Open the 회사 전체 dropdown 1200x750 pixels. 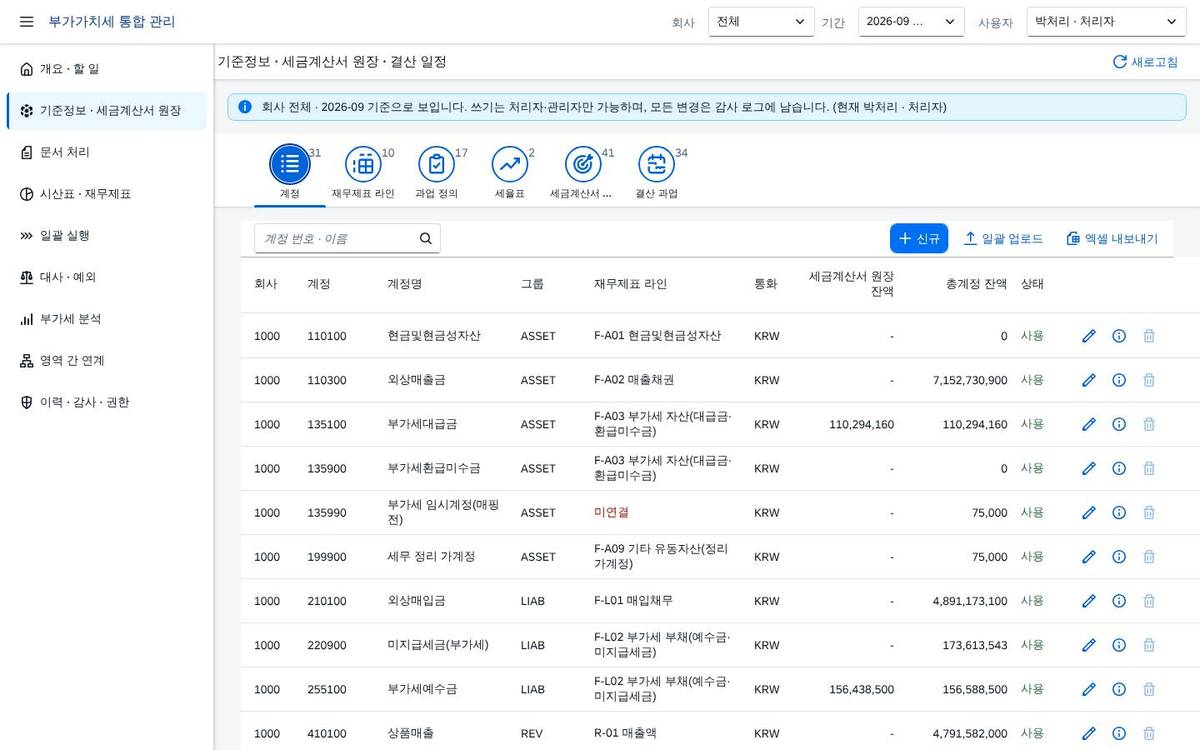[761, 21]
